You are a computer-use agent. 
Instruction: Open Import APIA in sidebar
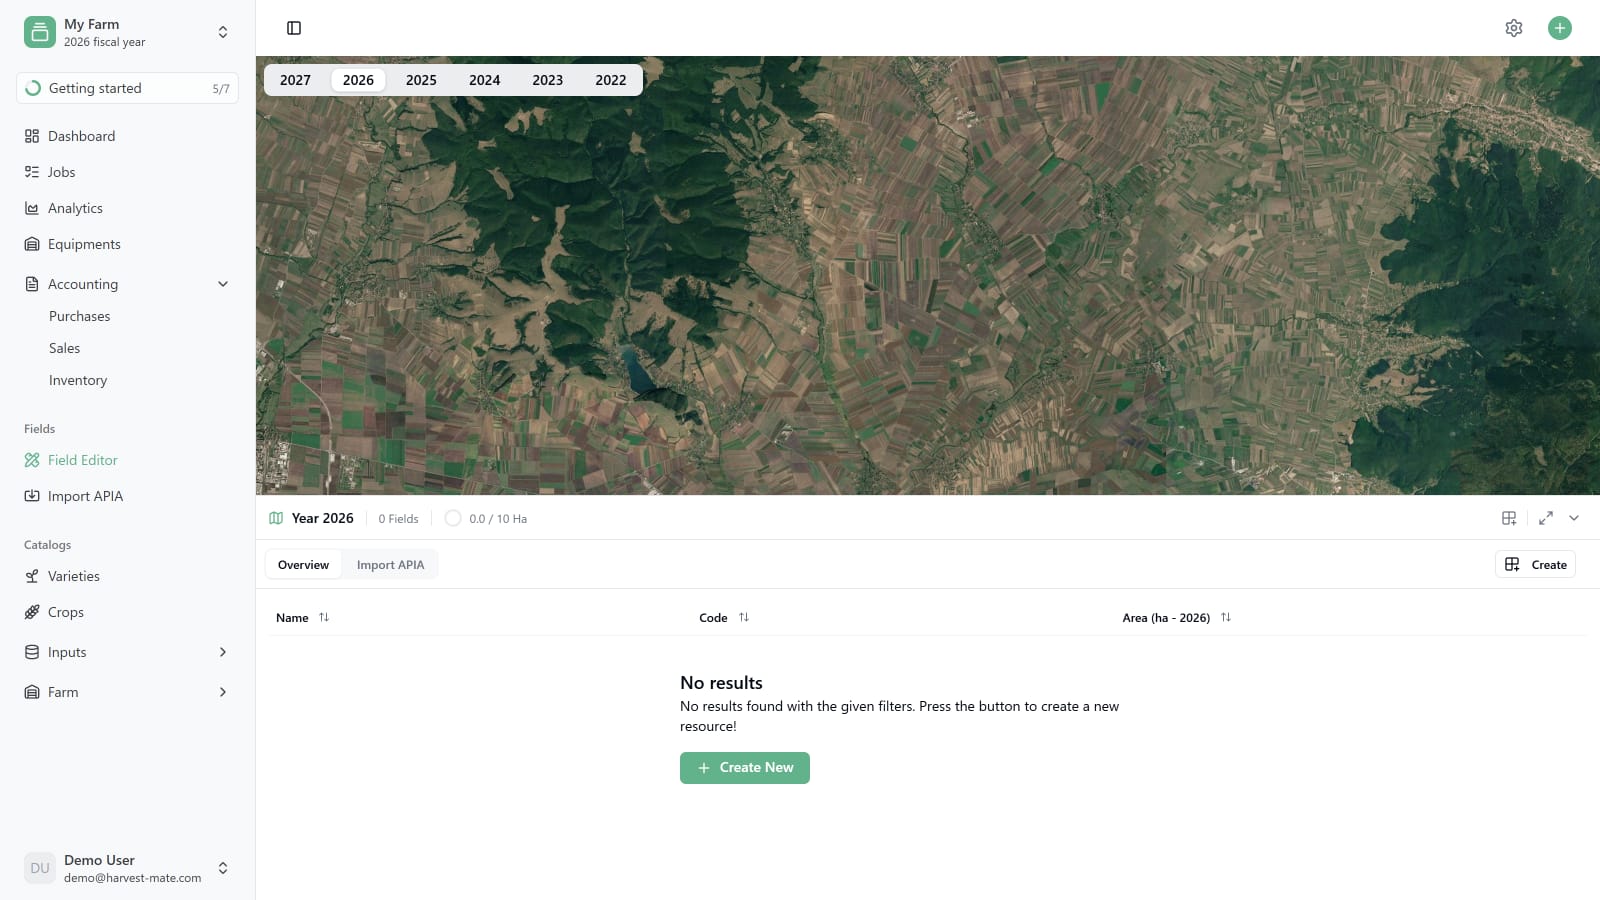click(127, 496)
